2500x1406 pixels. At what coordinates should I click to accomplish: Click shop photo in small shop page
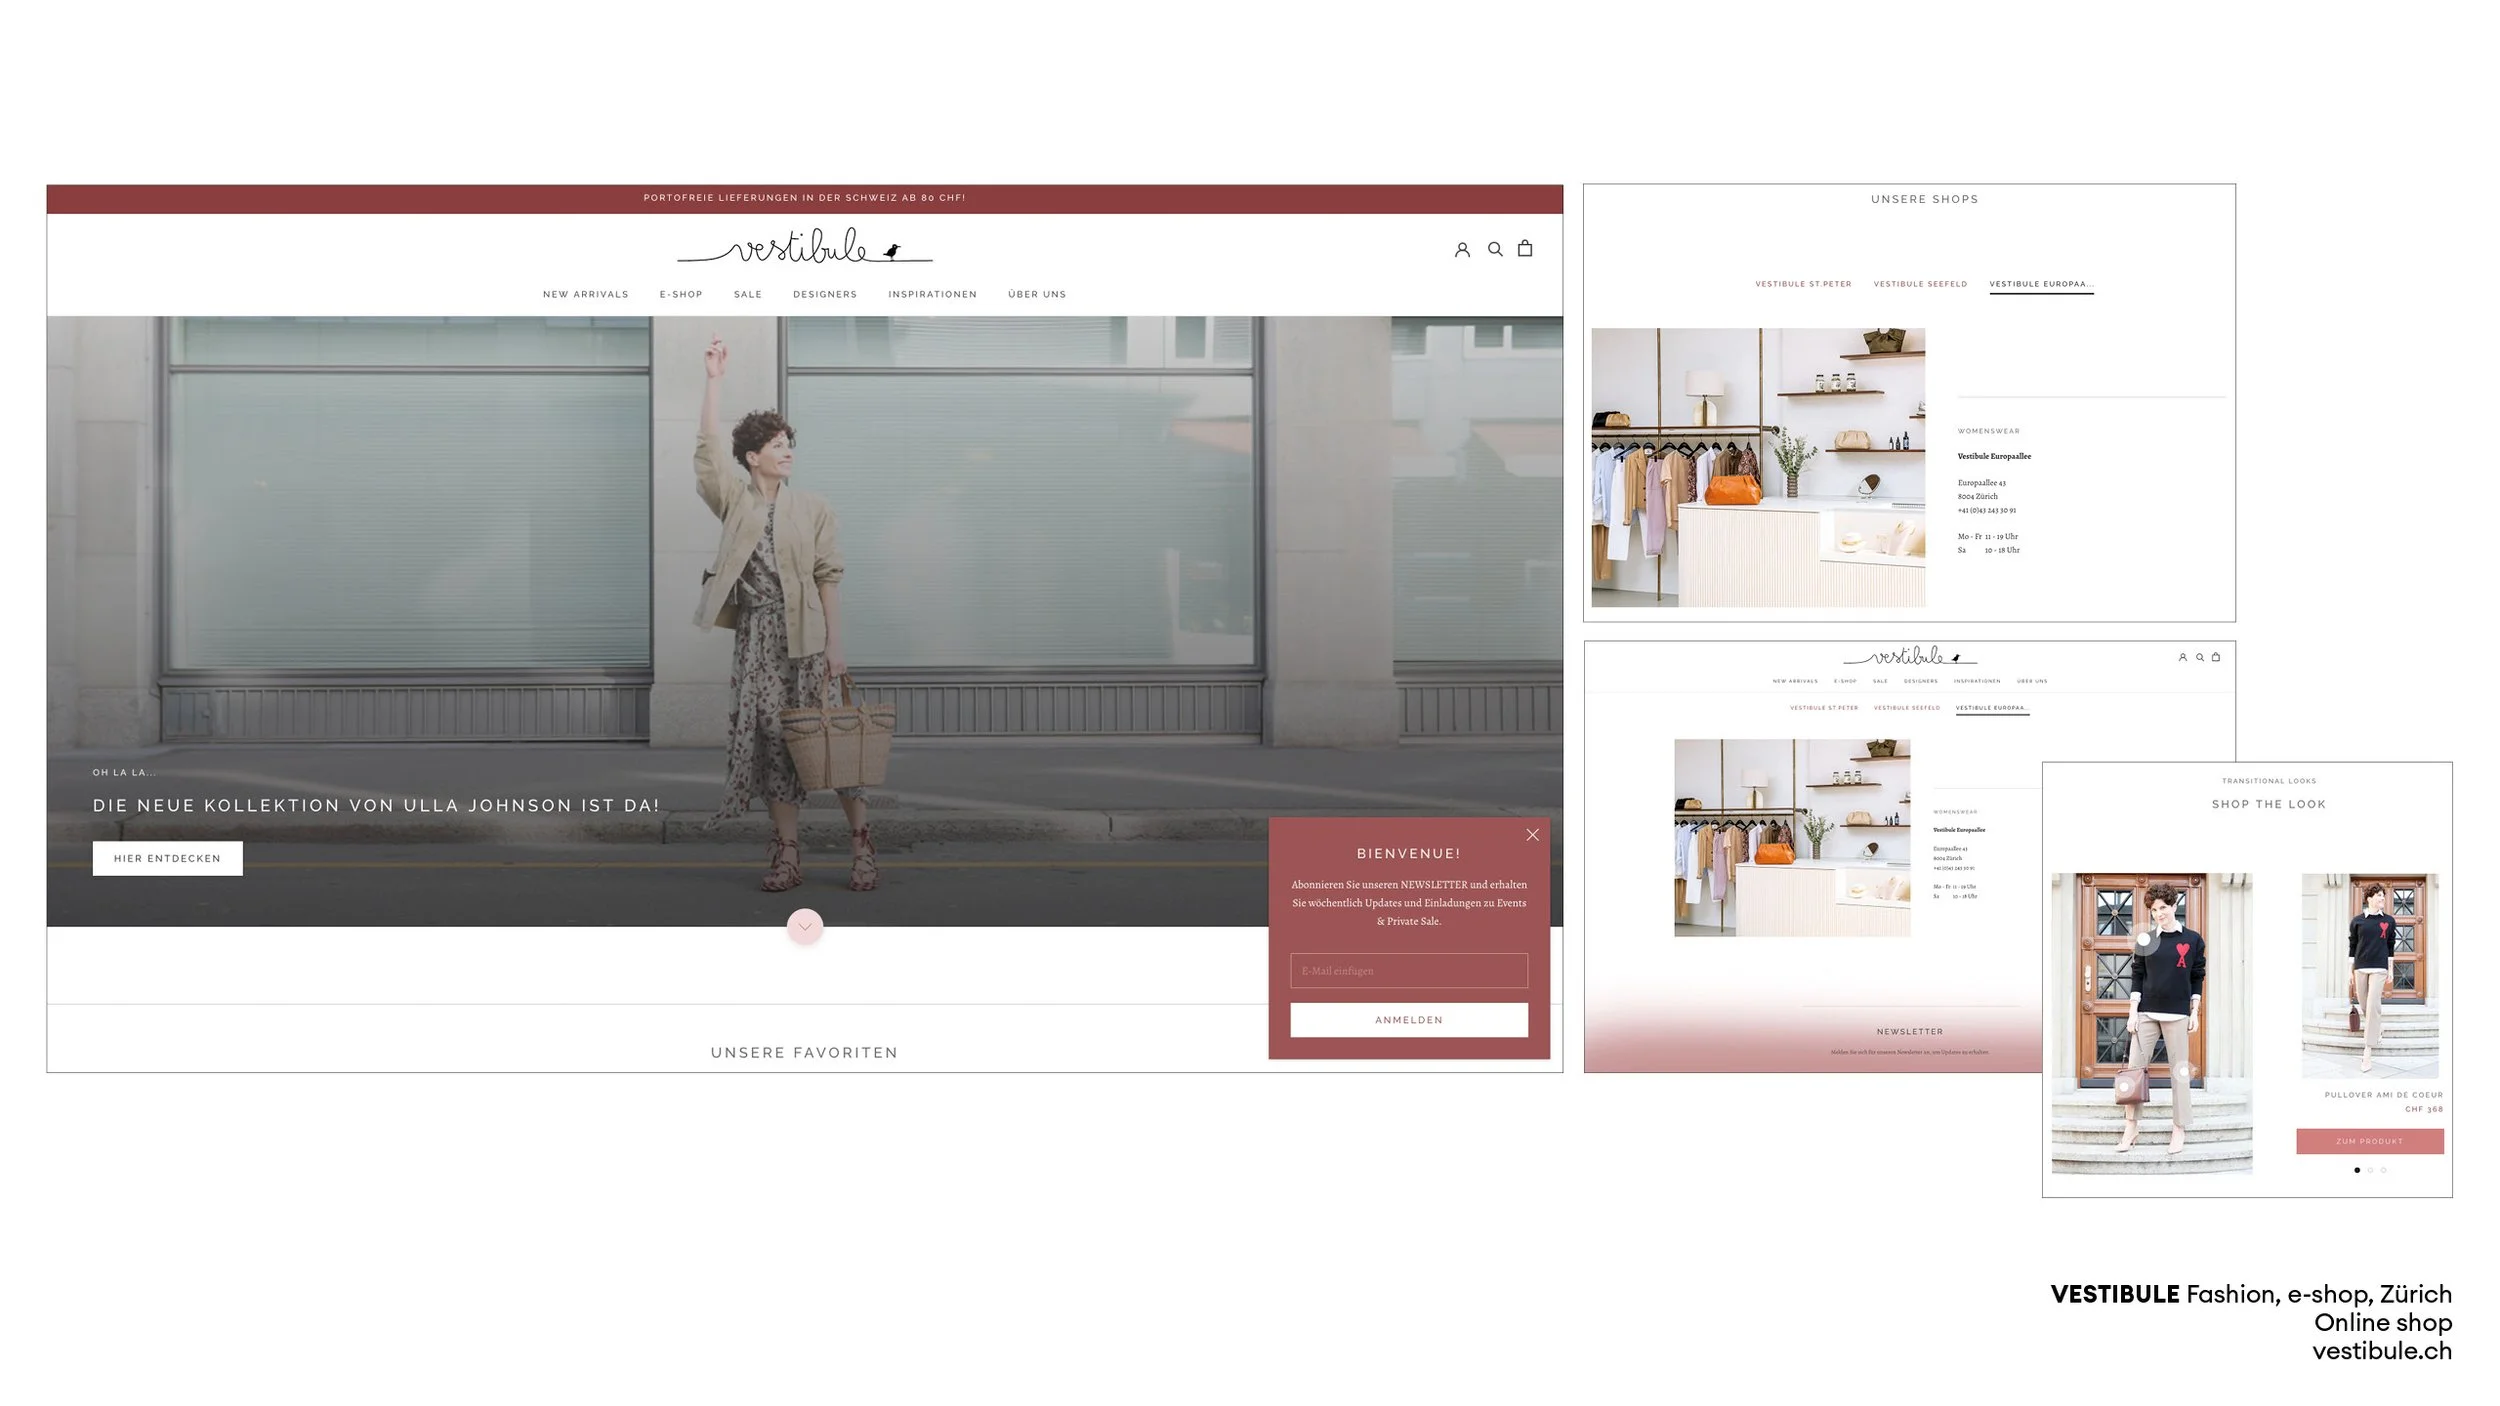[1792, 838]
